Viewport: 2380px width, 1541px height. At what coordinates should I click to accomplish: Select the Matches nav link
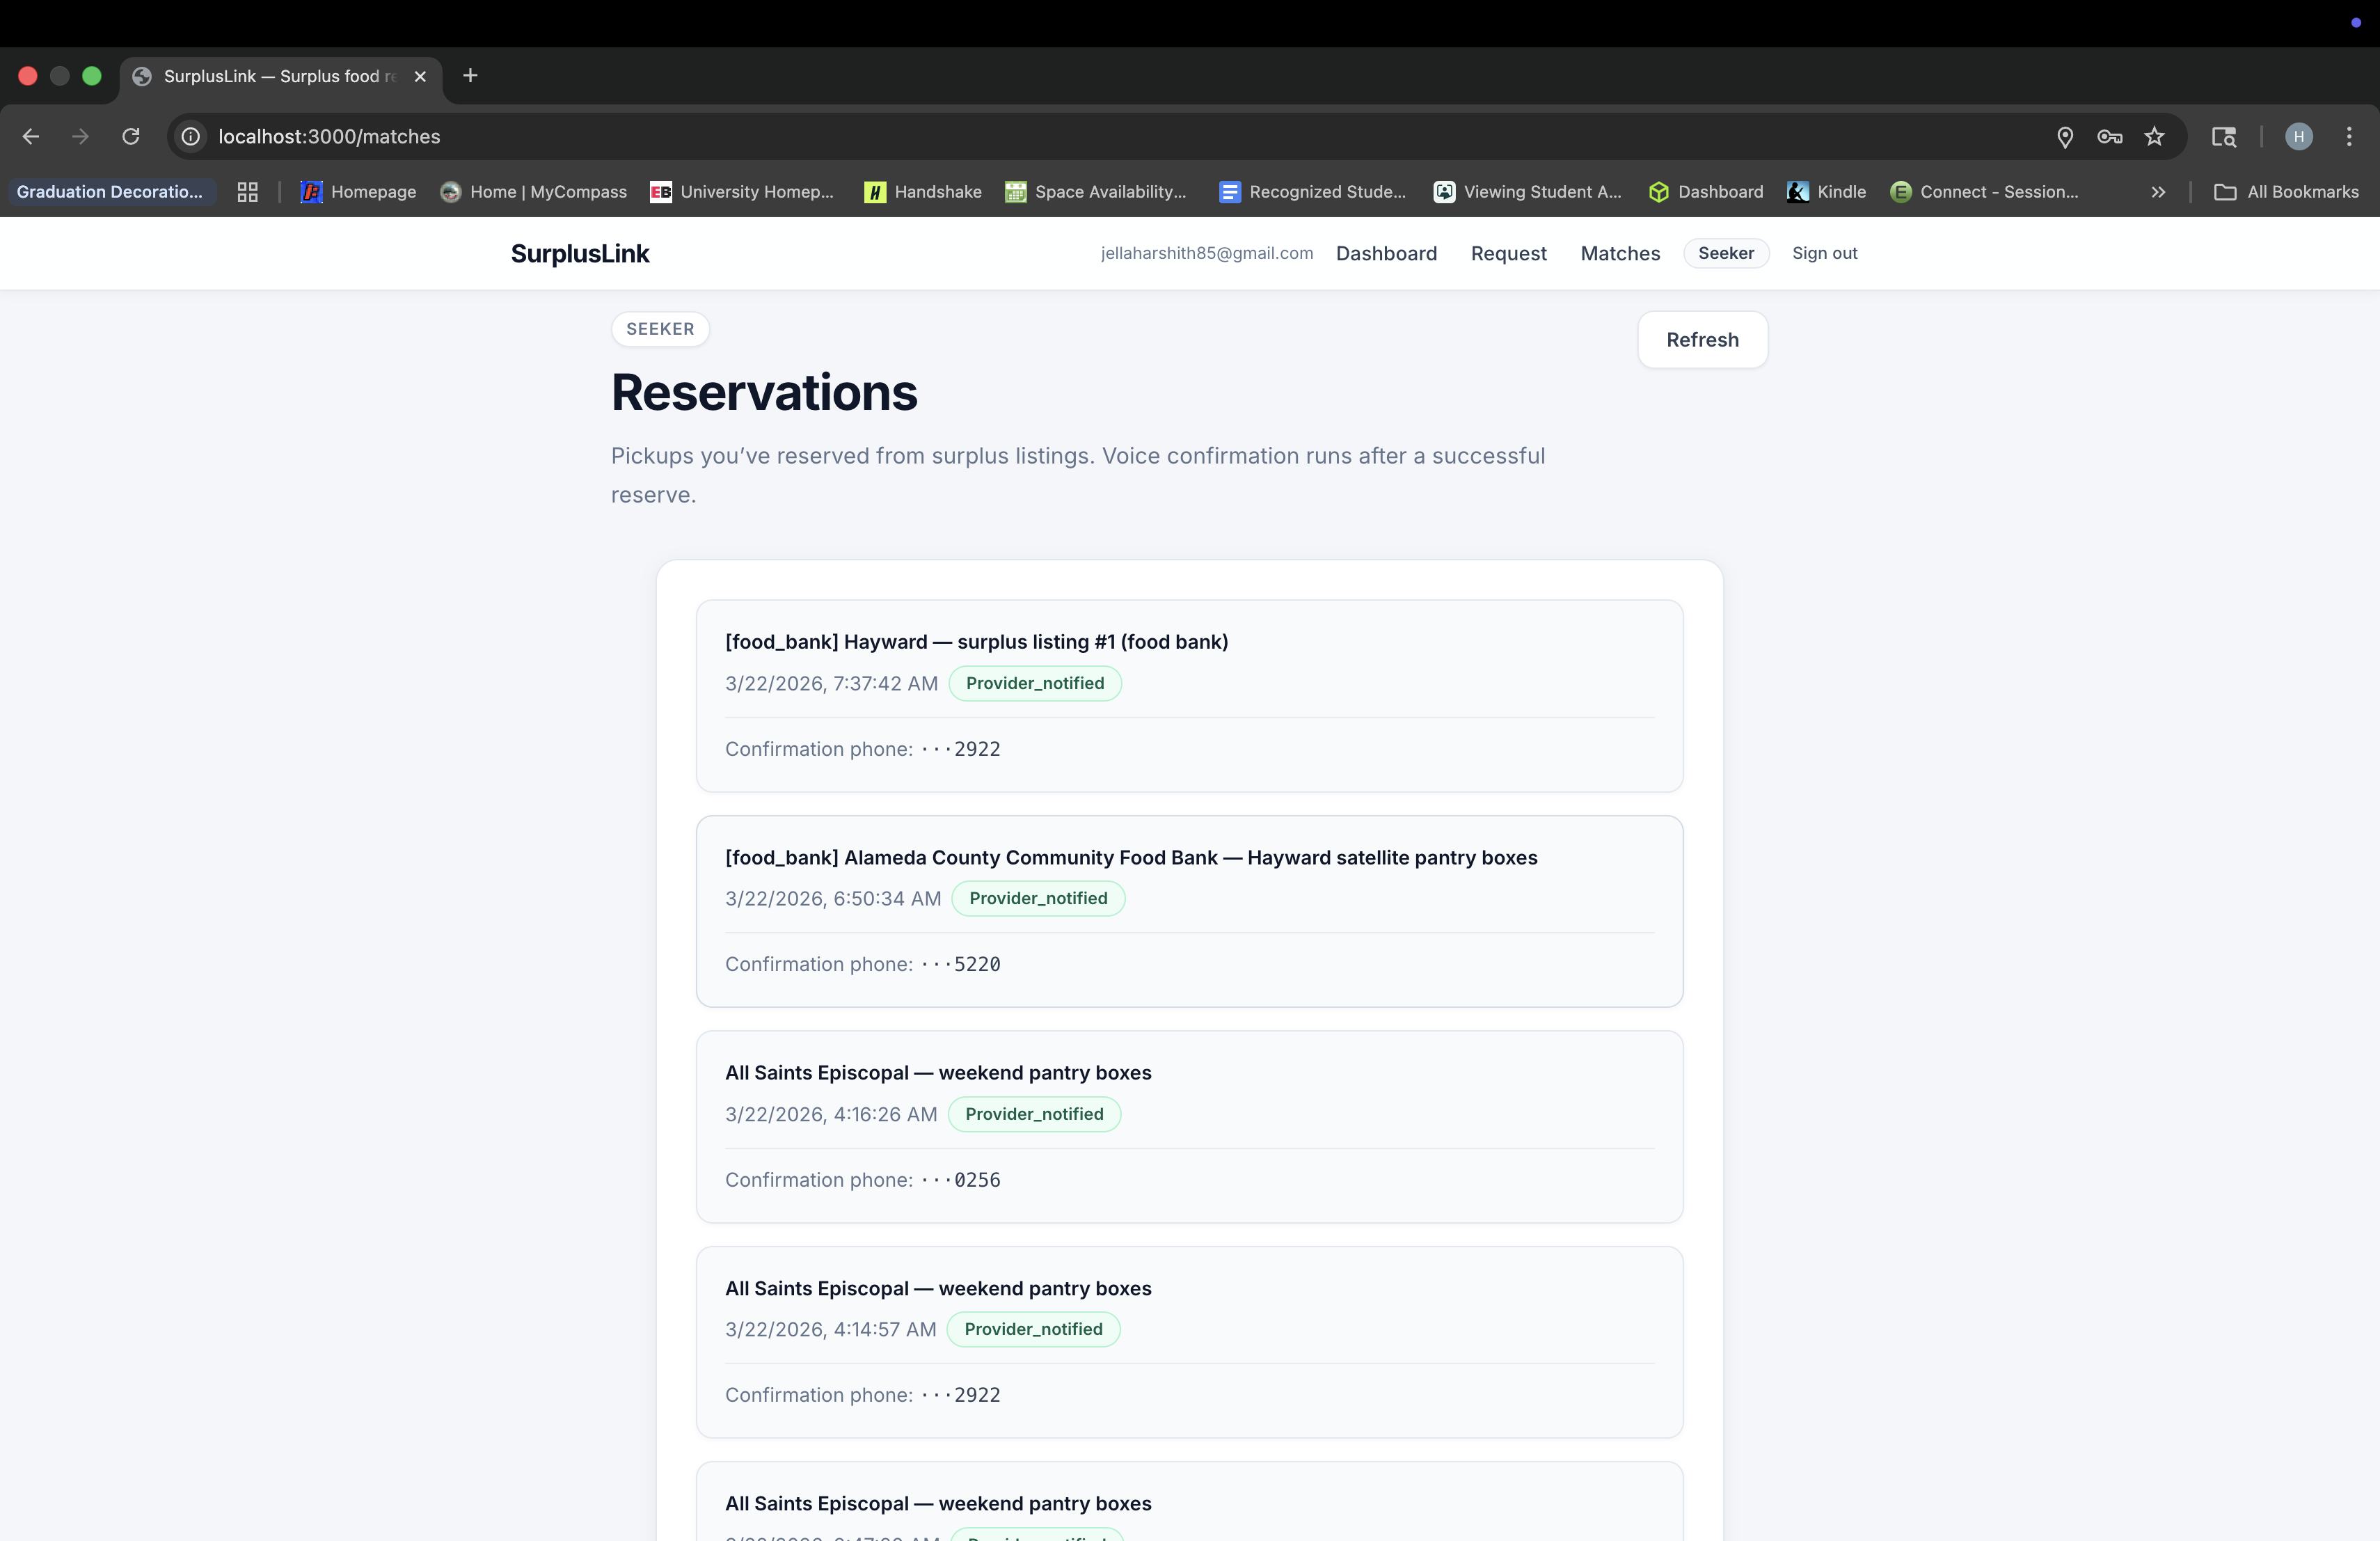[1620, 254]
